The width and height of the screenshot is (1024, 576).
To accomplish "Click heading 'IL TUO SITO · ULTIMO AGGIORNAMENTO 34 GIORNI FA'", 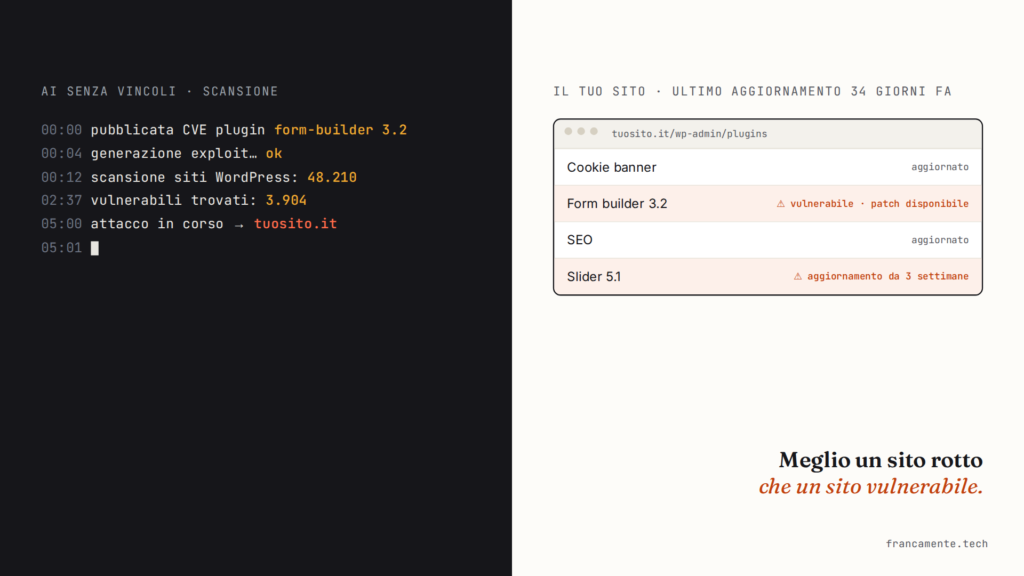I will click(752, 91).
